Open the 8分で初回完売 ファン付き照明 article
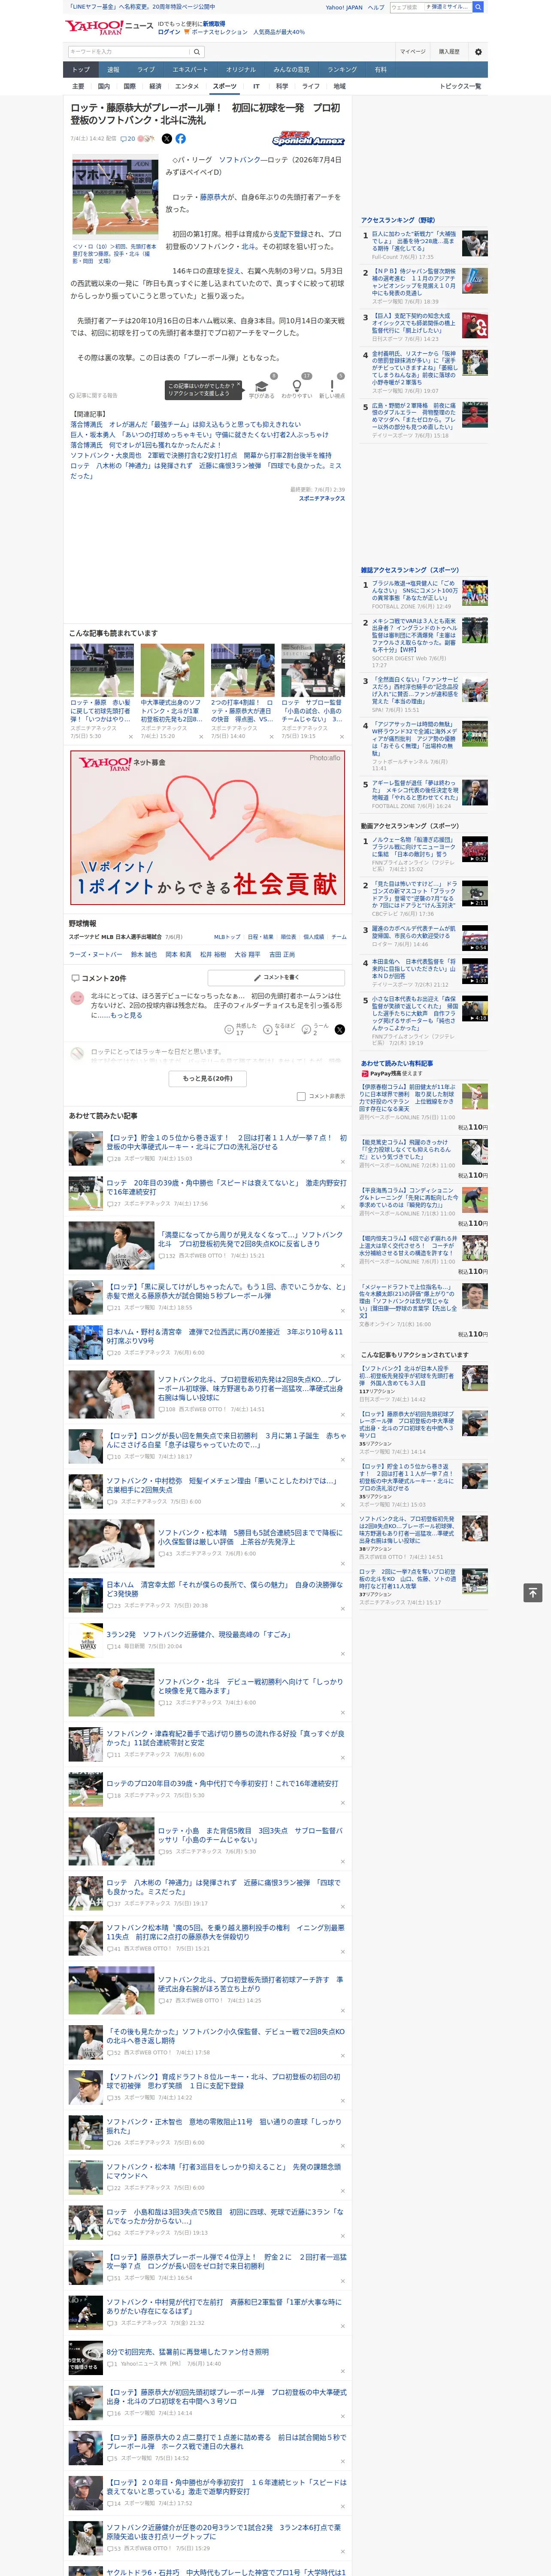This screenshot has width=551, height=2576. coord(187,2352)
